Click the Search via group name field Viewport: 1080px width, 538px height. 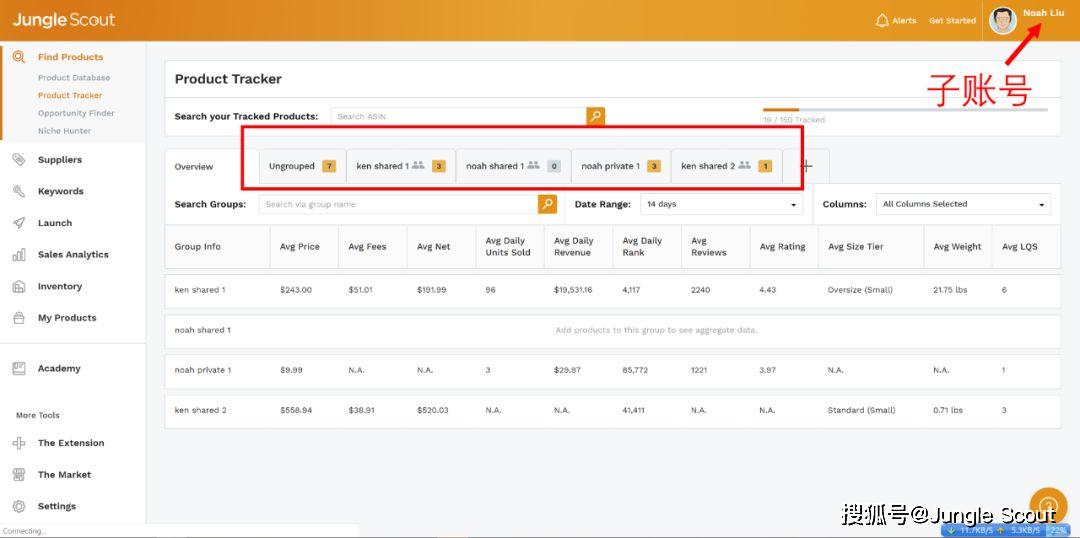tap(399, 204)
